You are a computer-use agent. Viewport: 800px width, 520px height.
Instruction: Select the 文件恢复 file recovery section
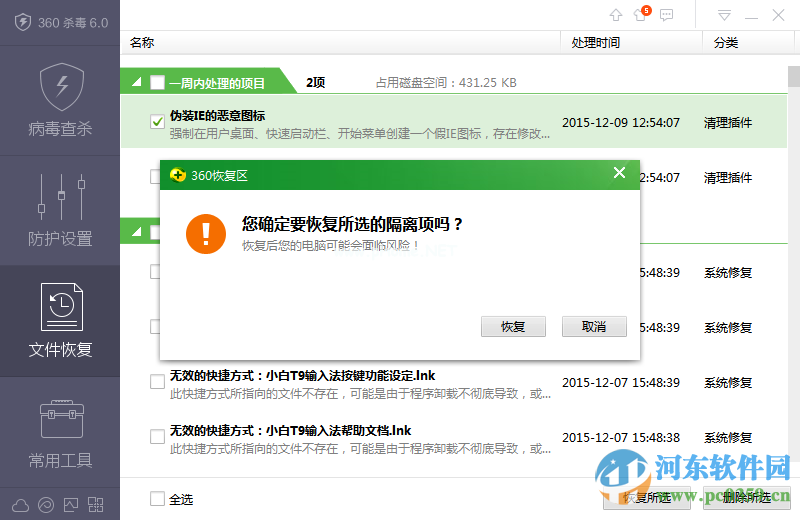pos(60,320)
